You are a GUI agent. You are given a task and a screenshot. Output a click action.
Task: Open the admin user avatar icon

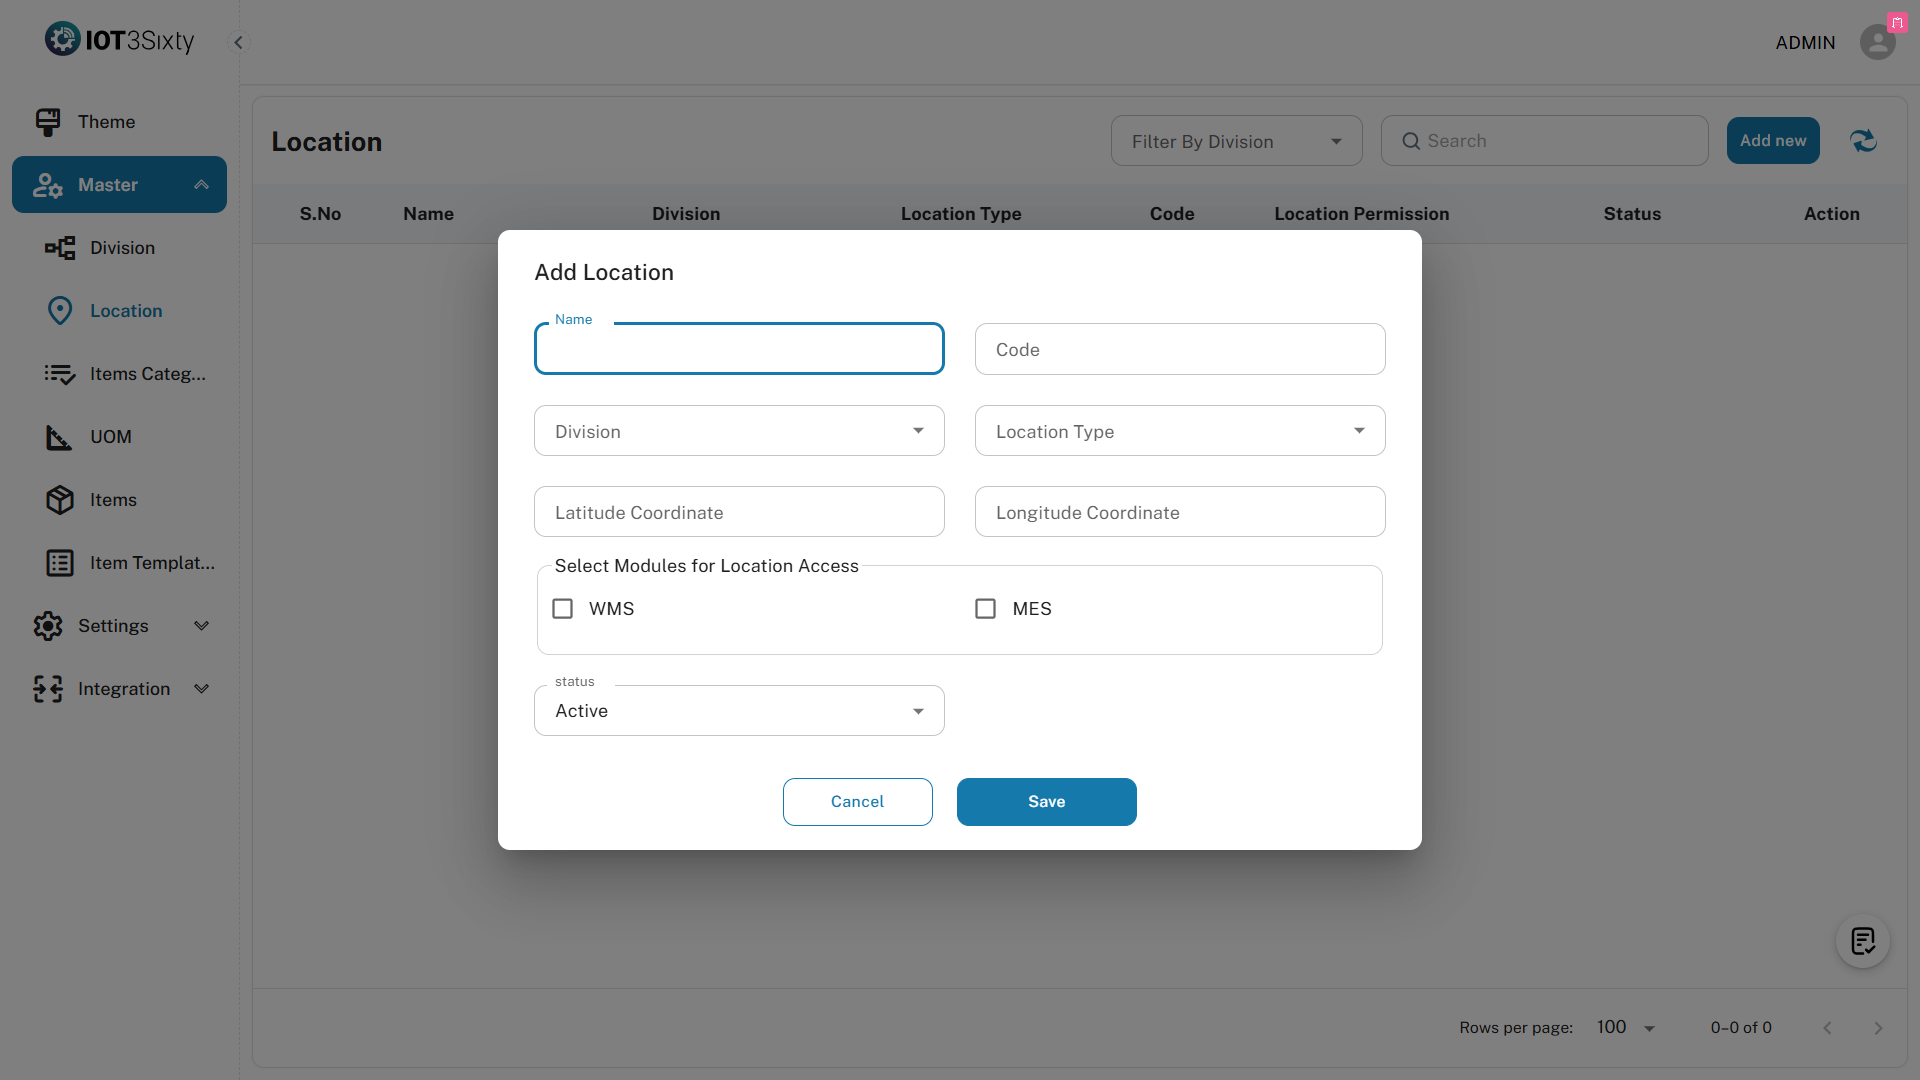(1877, 42)
